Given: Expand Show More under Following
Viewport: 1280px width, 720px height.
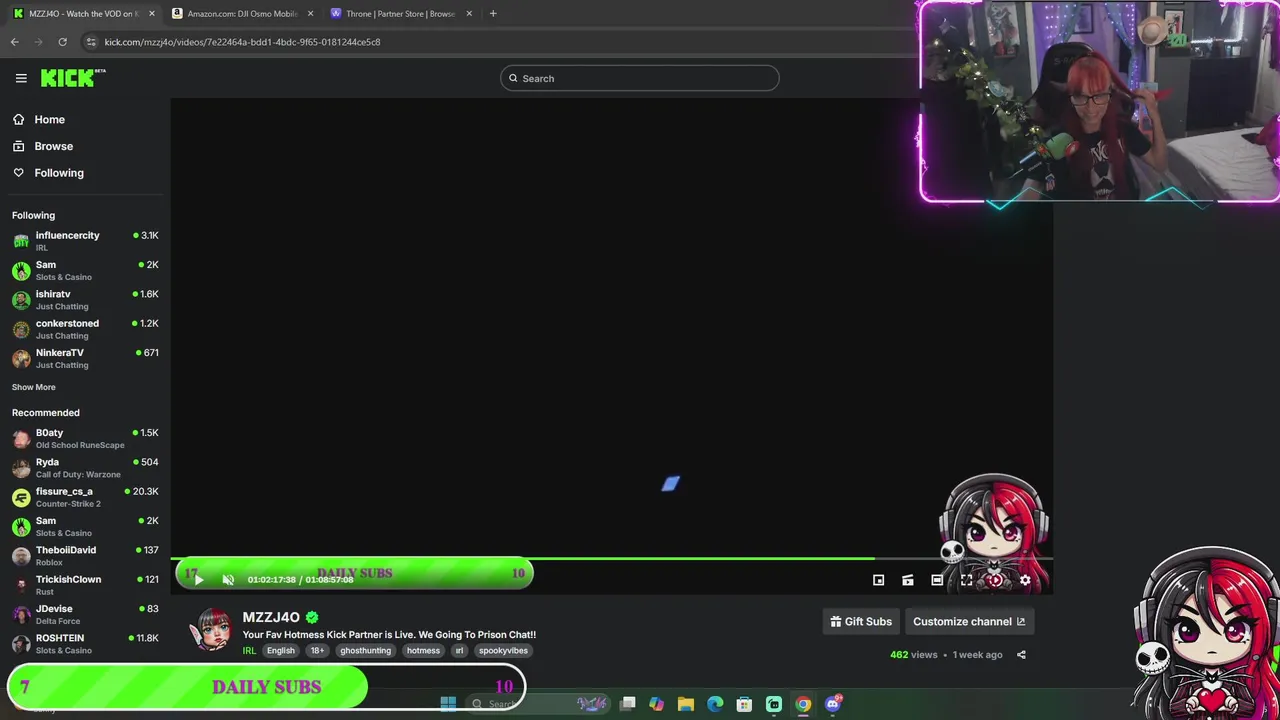Looking at the screenshot, I should 34,387.
